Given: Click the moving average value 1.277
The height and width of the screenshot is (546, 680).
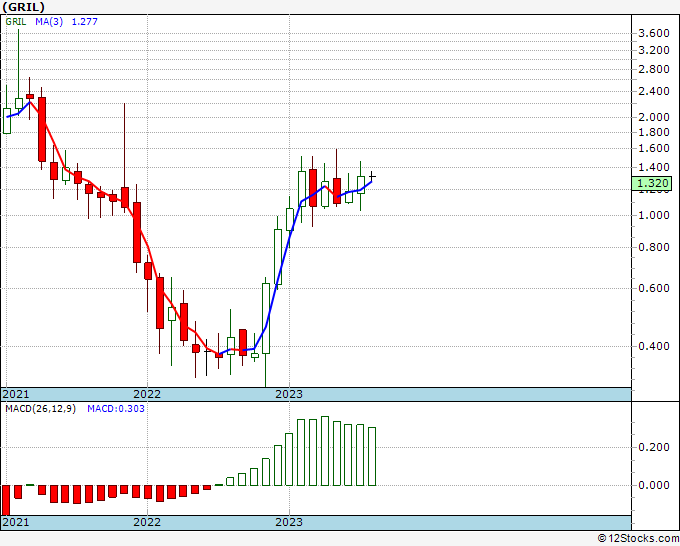Looking at the screenshot, I should pos(85,22).
